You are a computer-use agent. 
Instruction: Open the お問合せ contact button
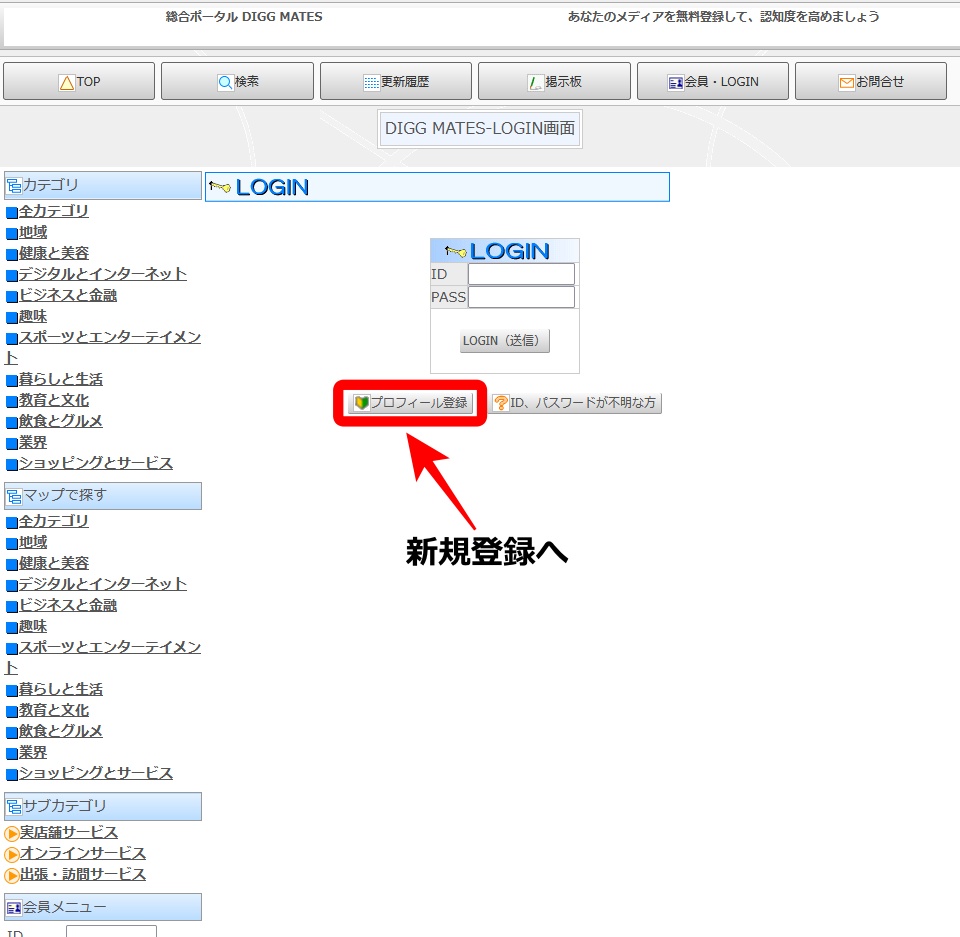click(x=871, y=81)
